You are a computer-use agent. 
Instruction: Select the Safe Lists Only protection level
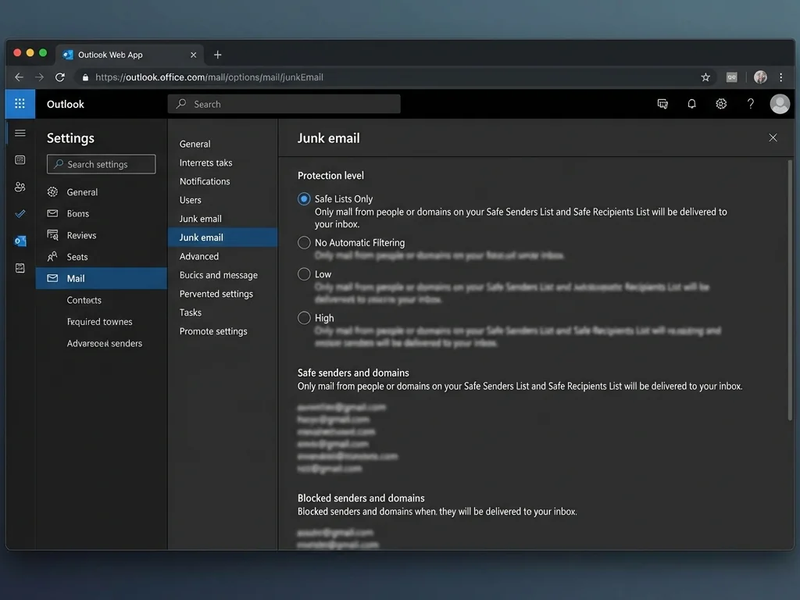tap(303, 199)
